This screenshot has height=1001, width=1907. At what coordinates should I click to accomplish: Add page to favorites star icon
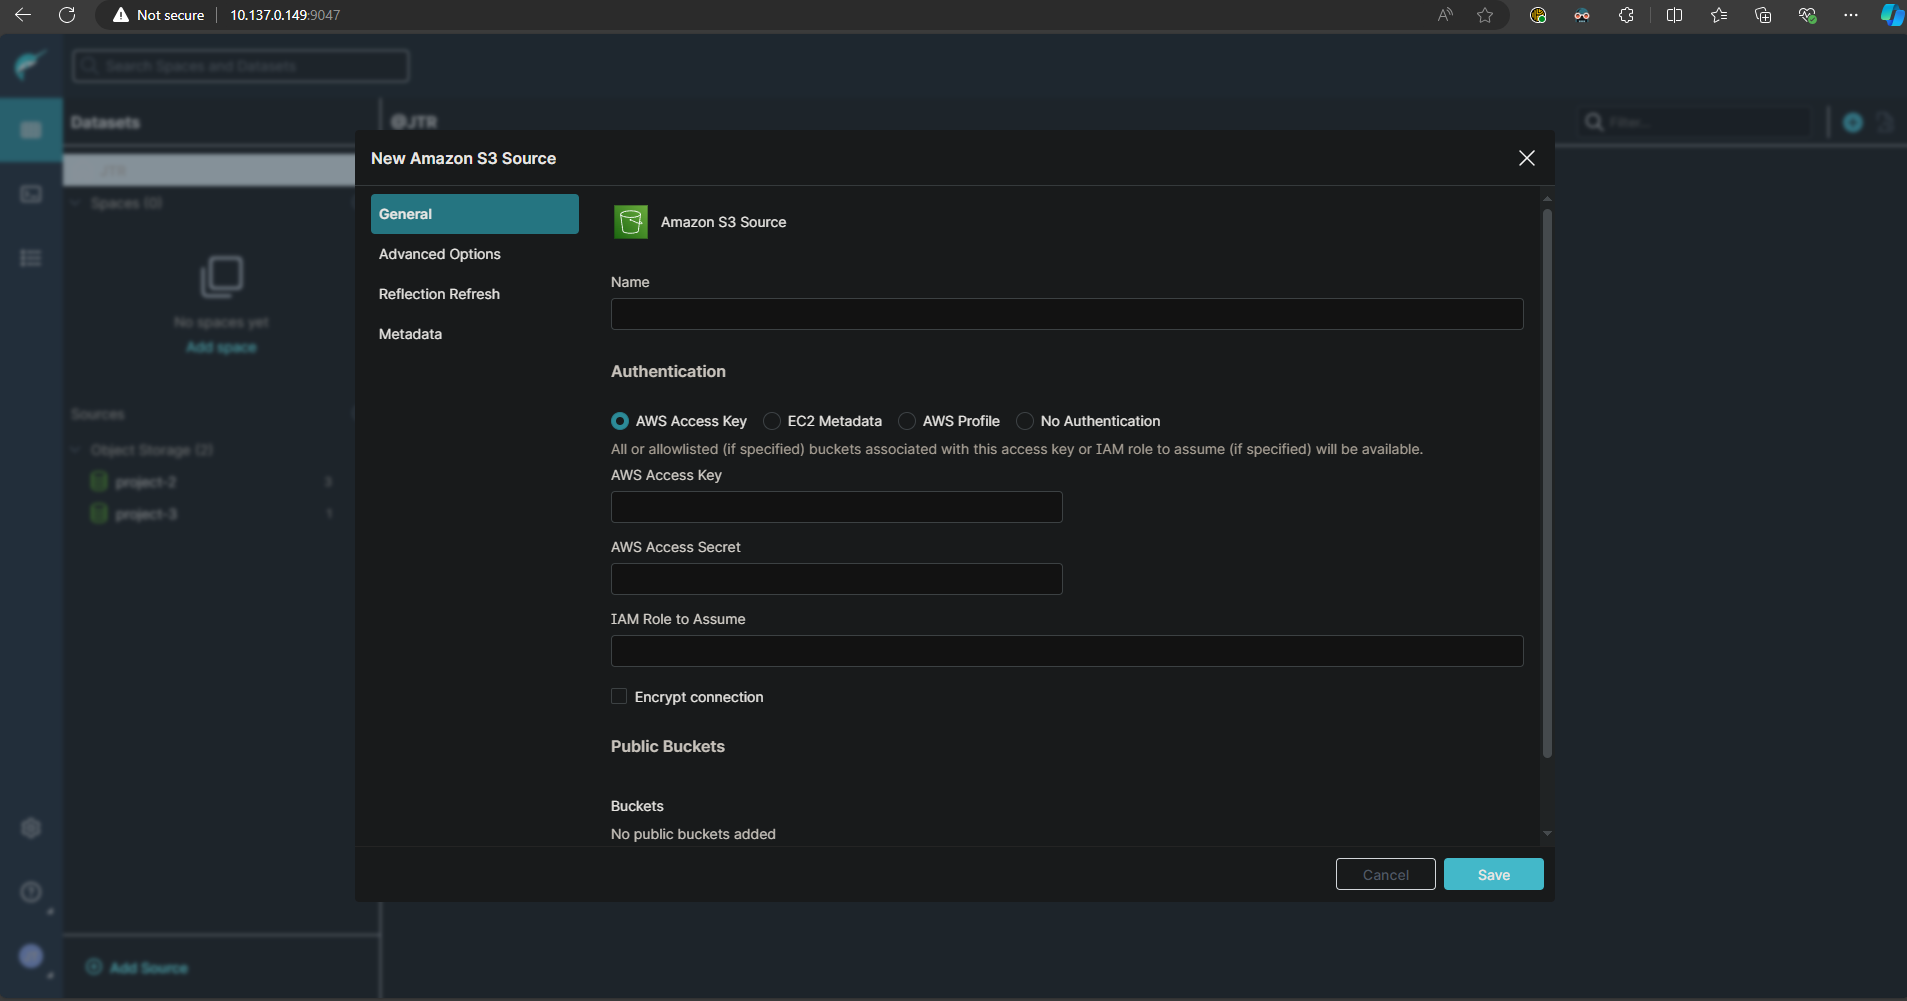tap(1485, 15)
